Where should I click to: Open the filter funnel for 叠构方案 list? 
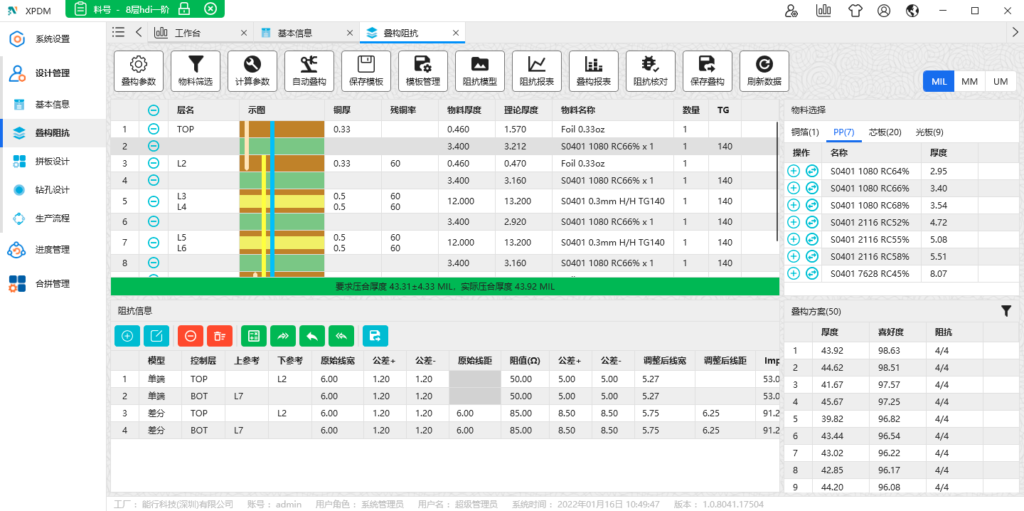[1006, 312]
